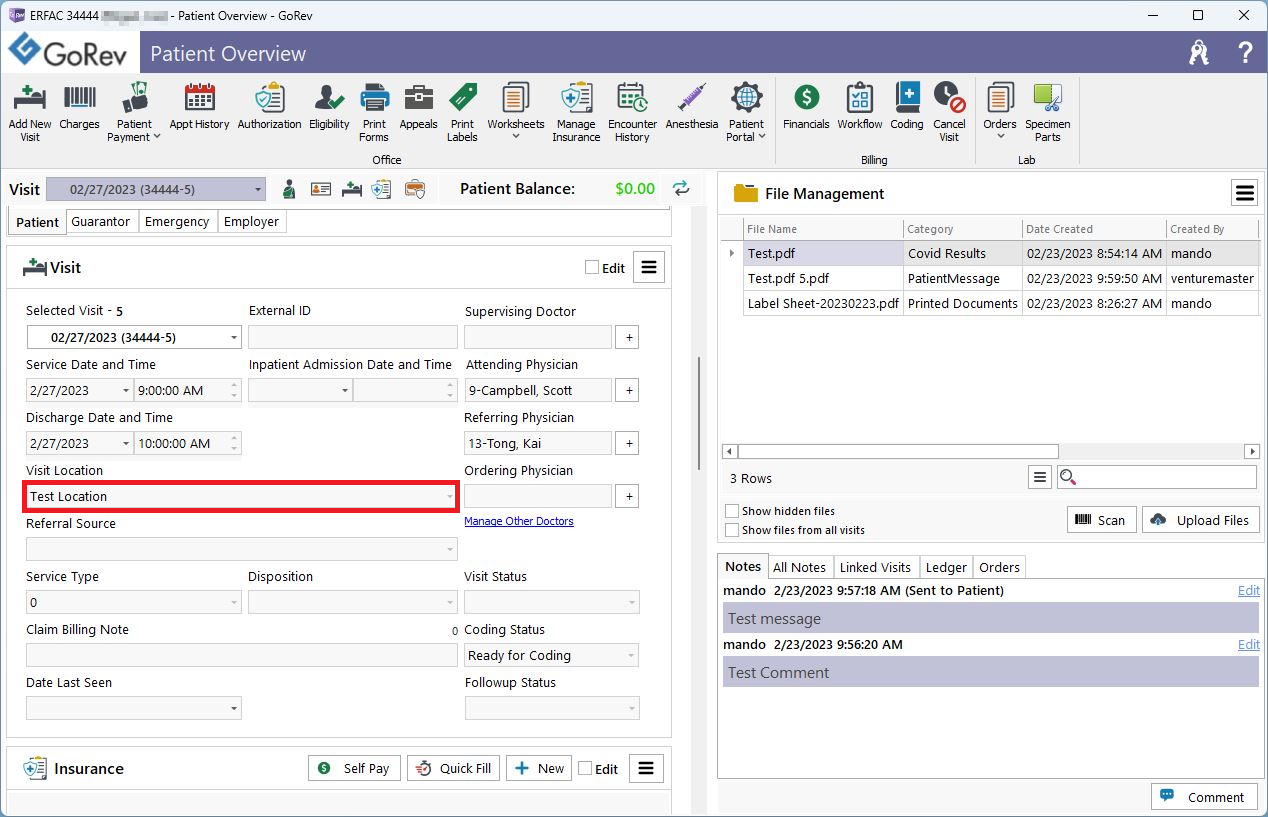The height and width of the screenshot is (817, 1268).
Task: Open Appeals briefcase tool
Action: [418, 107]
